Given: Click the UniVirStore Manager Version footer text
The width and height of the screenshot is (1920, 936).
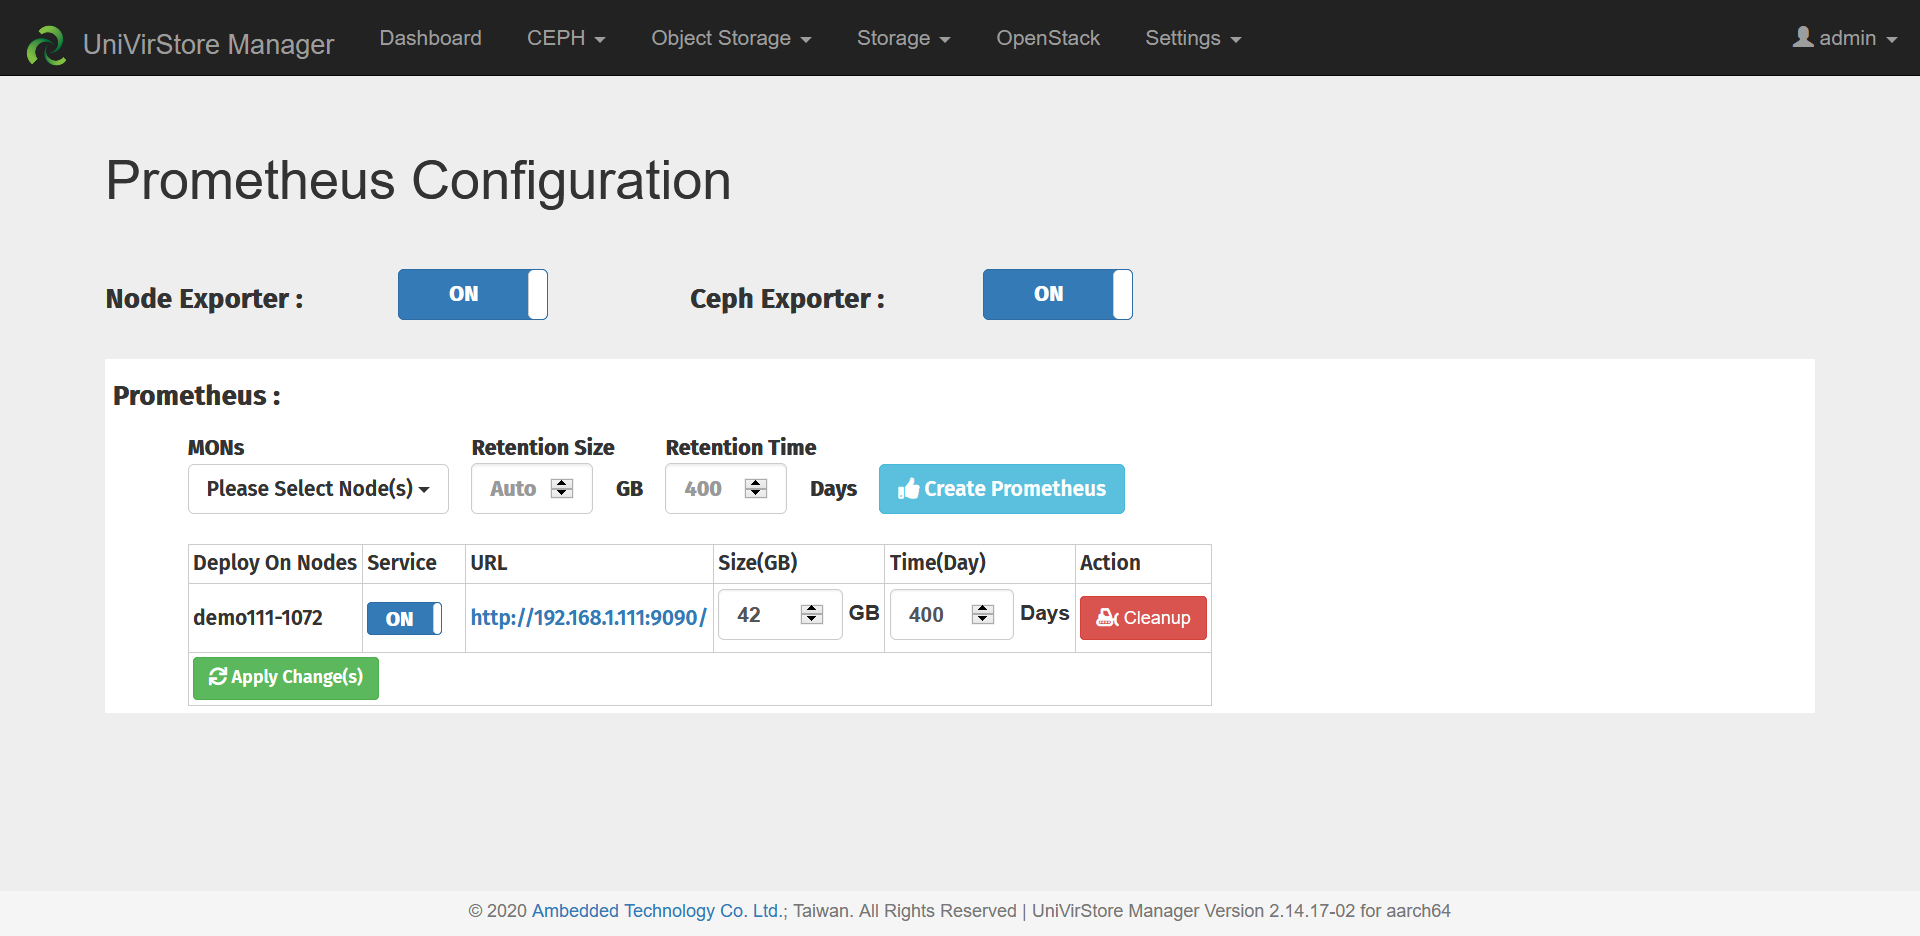Looking at the screenshot, I should 1241,911.
